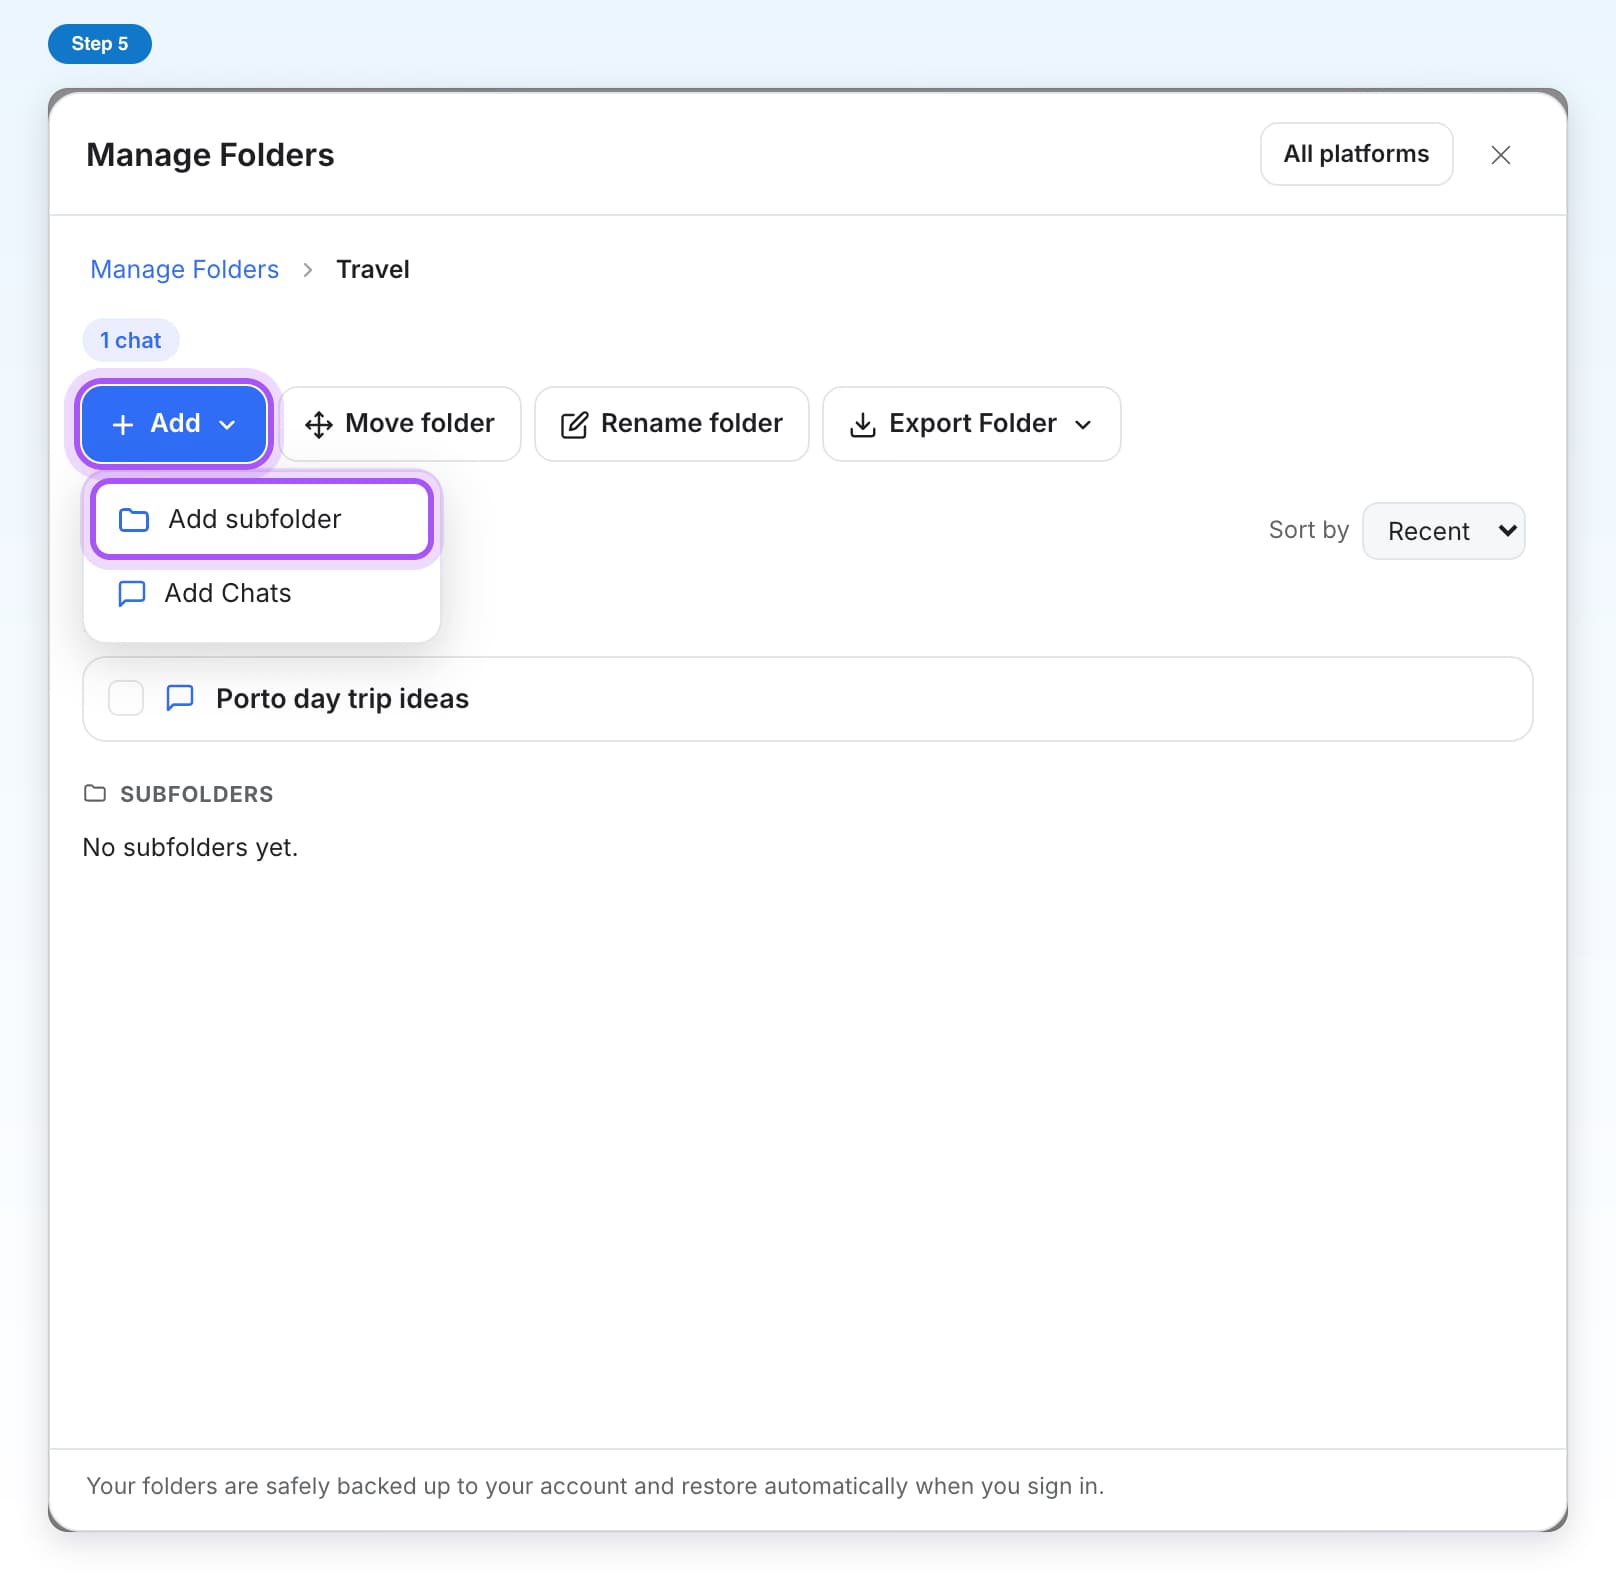Open the Add dropdown button
The width and height of the screenshot is (1616, 1580).
point(173,424)
